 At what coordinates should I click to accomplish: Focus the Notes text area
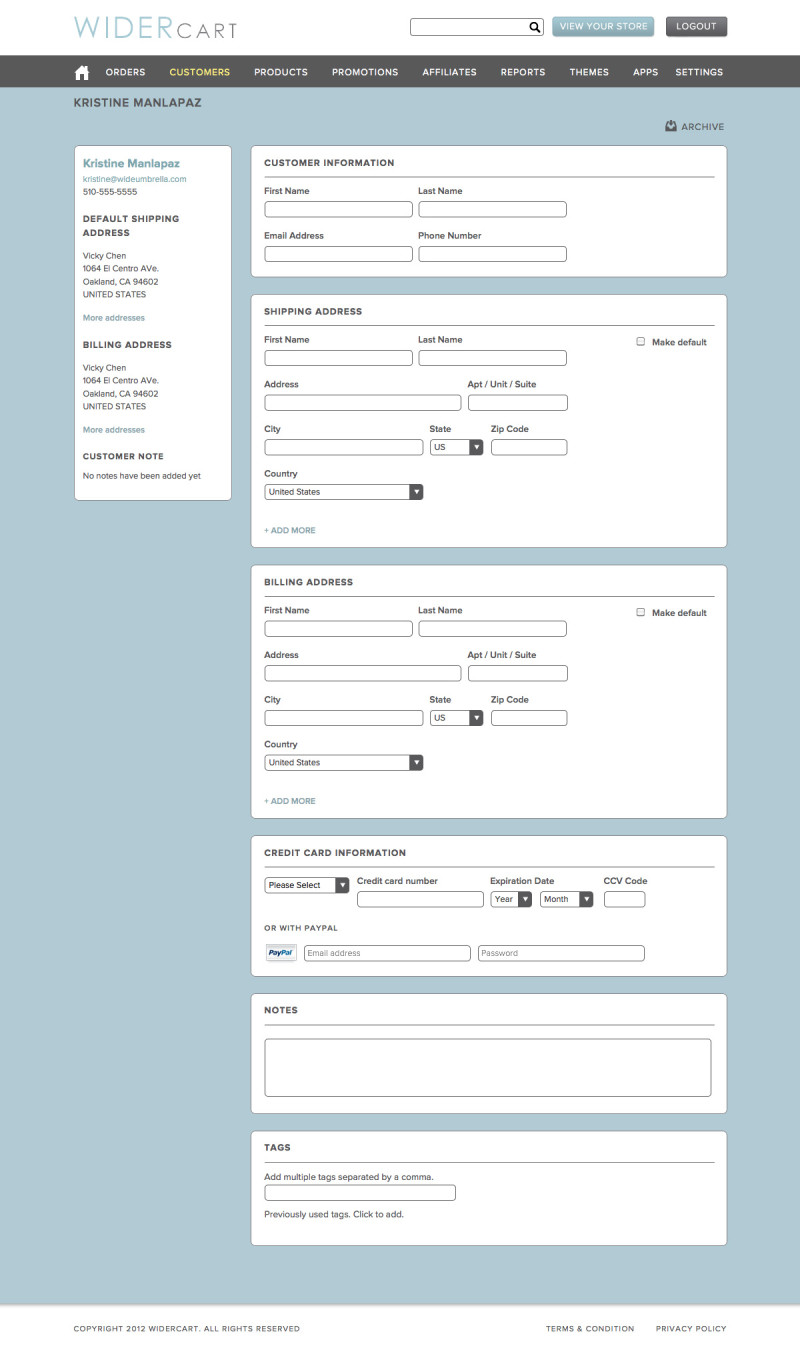tap(487, 1067)
